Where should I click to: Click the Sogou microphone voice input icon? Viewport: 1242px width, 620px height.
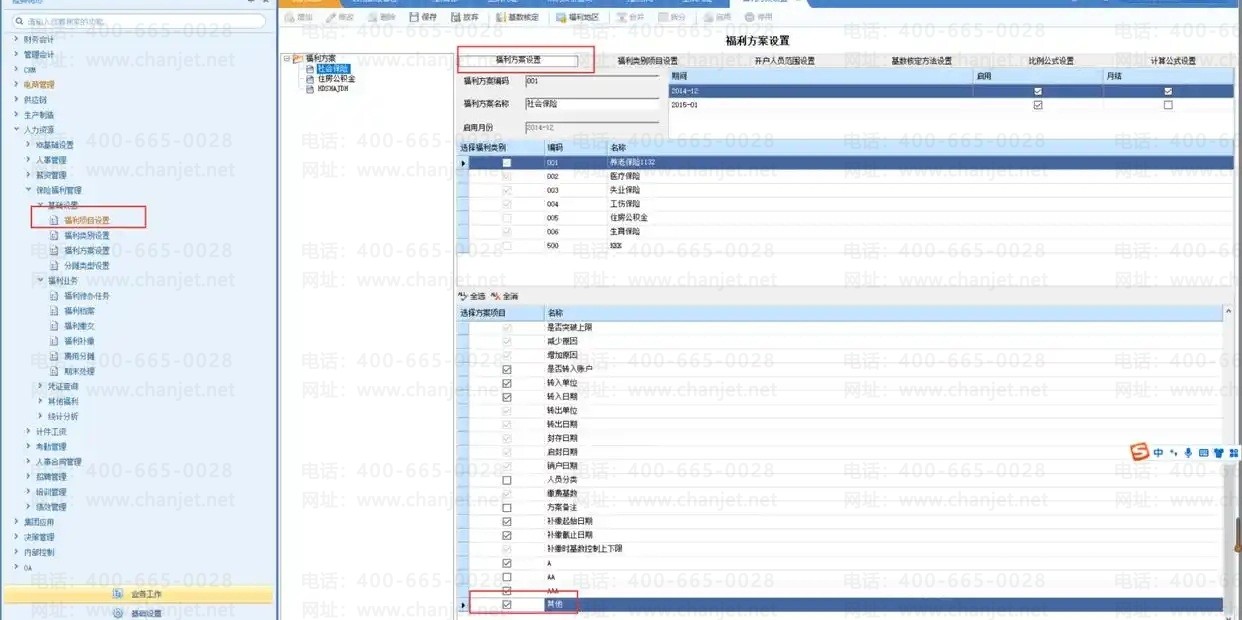point(1188,453)
